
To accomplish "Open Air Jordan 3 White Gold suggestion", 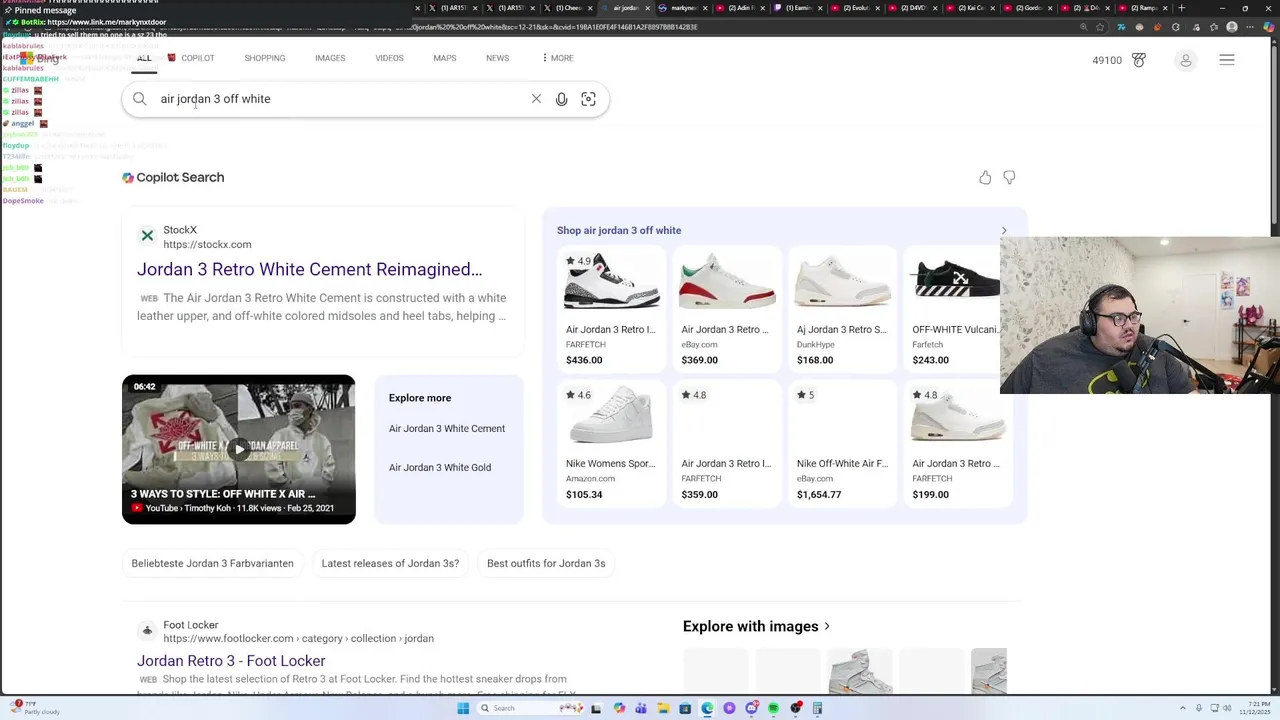I will pyautogui.click(x=440, y=468).
